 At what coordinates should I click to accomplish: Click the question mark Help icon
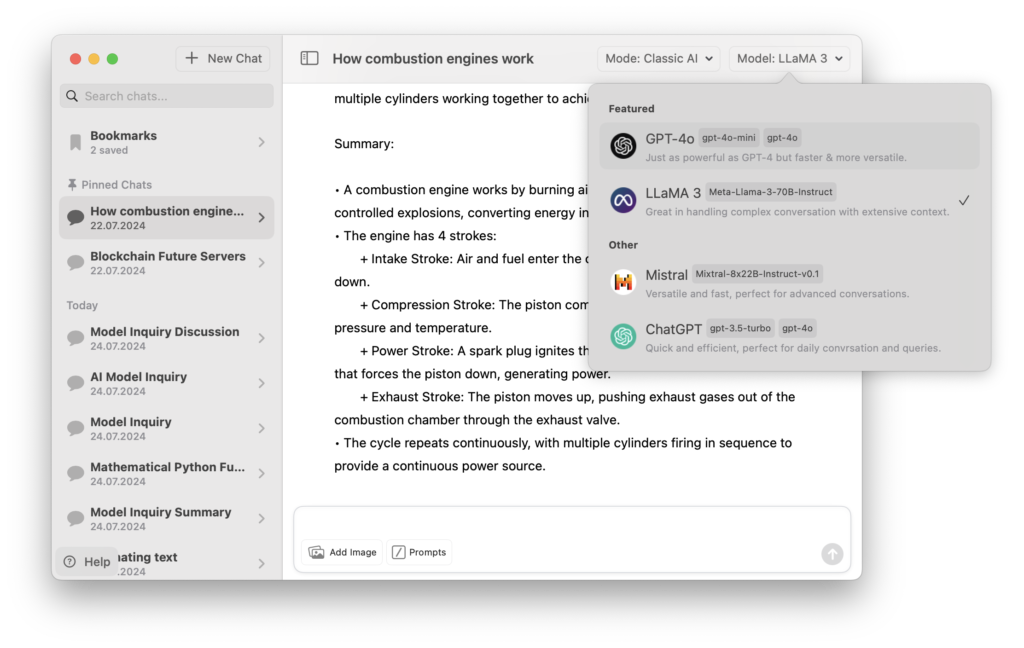[70, 562]
